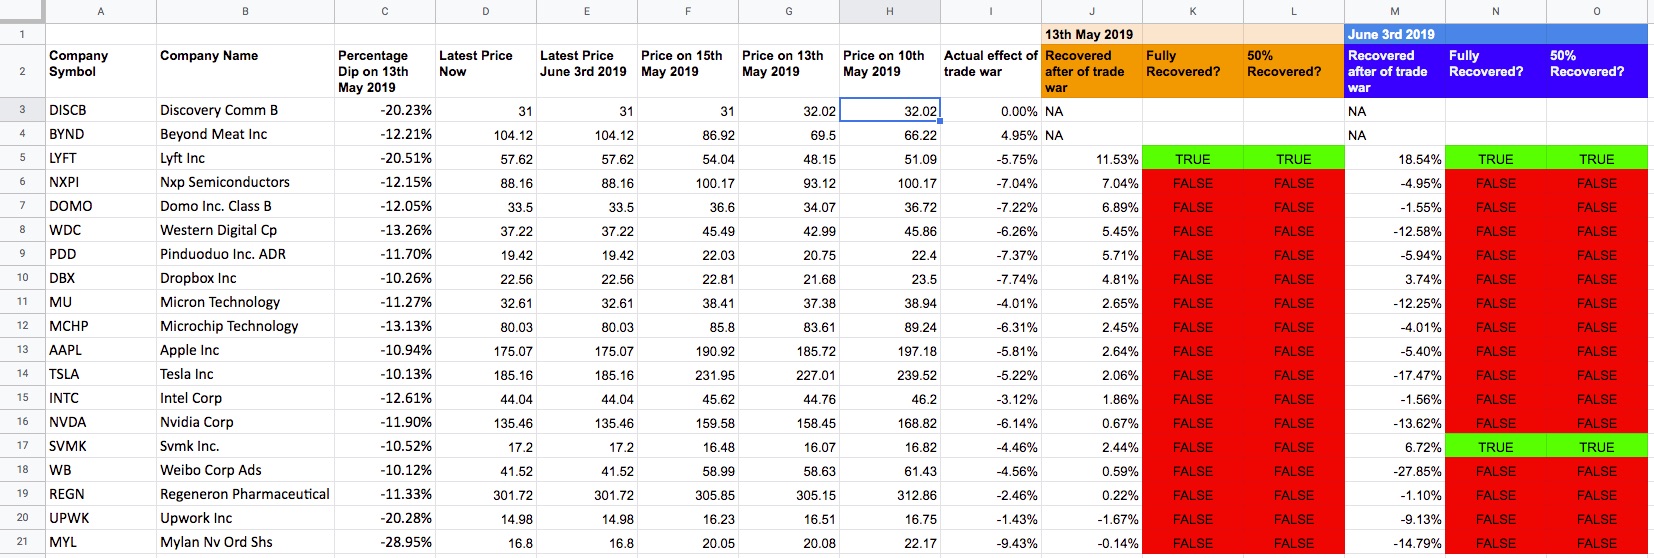Select row header 2

click(22, 71)
